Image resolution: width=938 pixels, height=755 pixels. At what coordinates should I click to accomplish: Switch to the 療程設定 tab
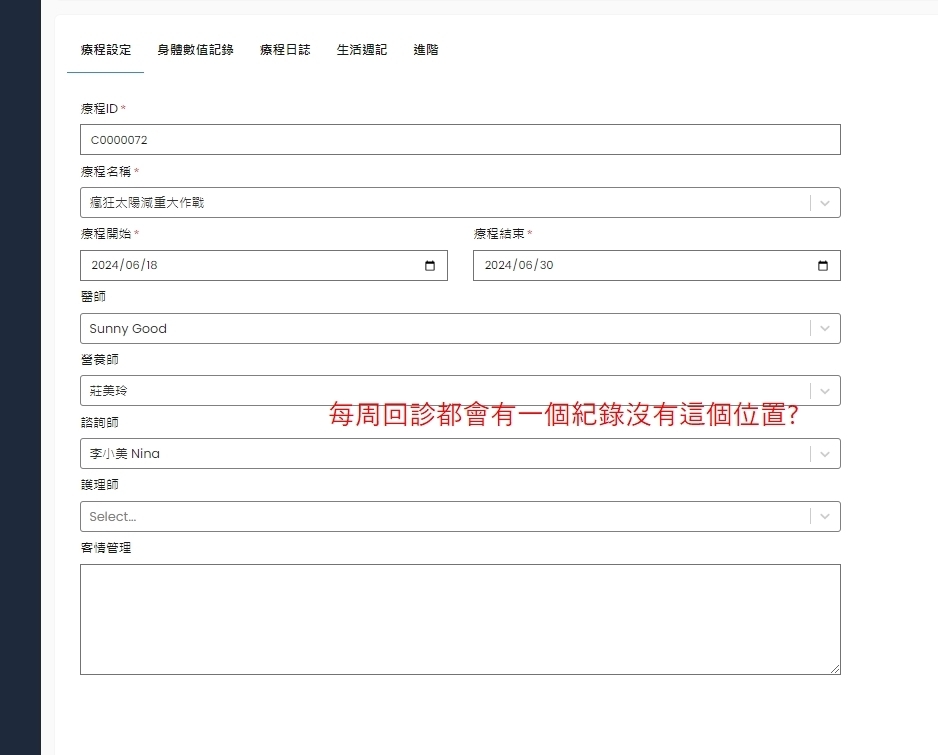(x=106, y=50)
